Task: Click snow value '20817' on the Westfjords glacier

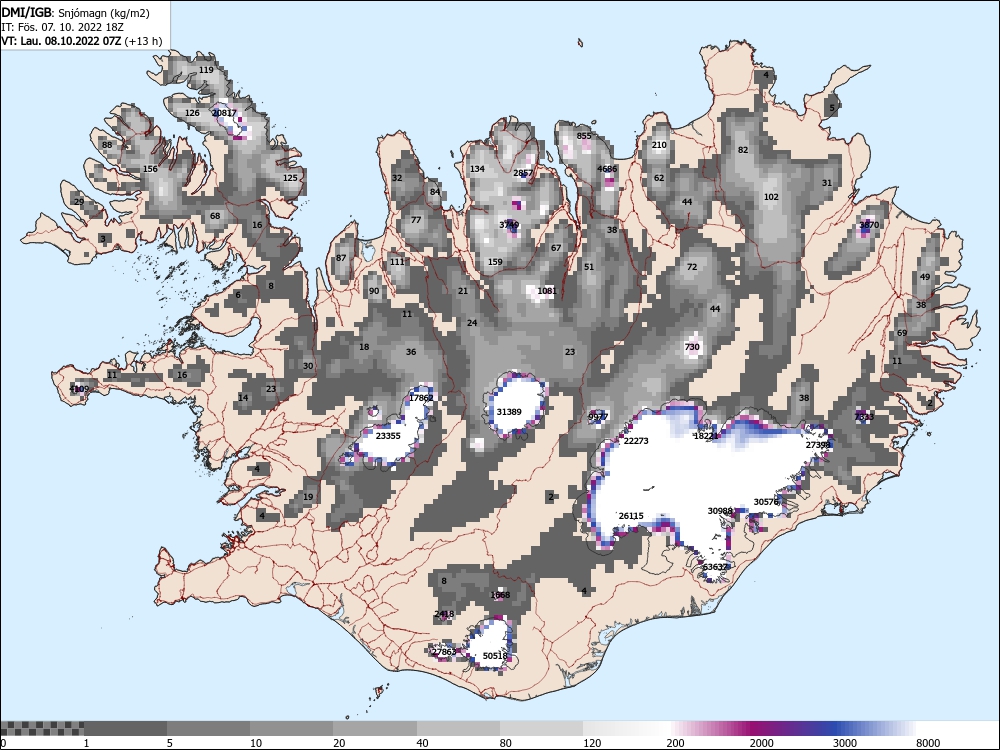Action: (224, 113)
